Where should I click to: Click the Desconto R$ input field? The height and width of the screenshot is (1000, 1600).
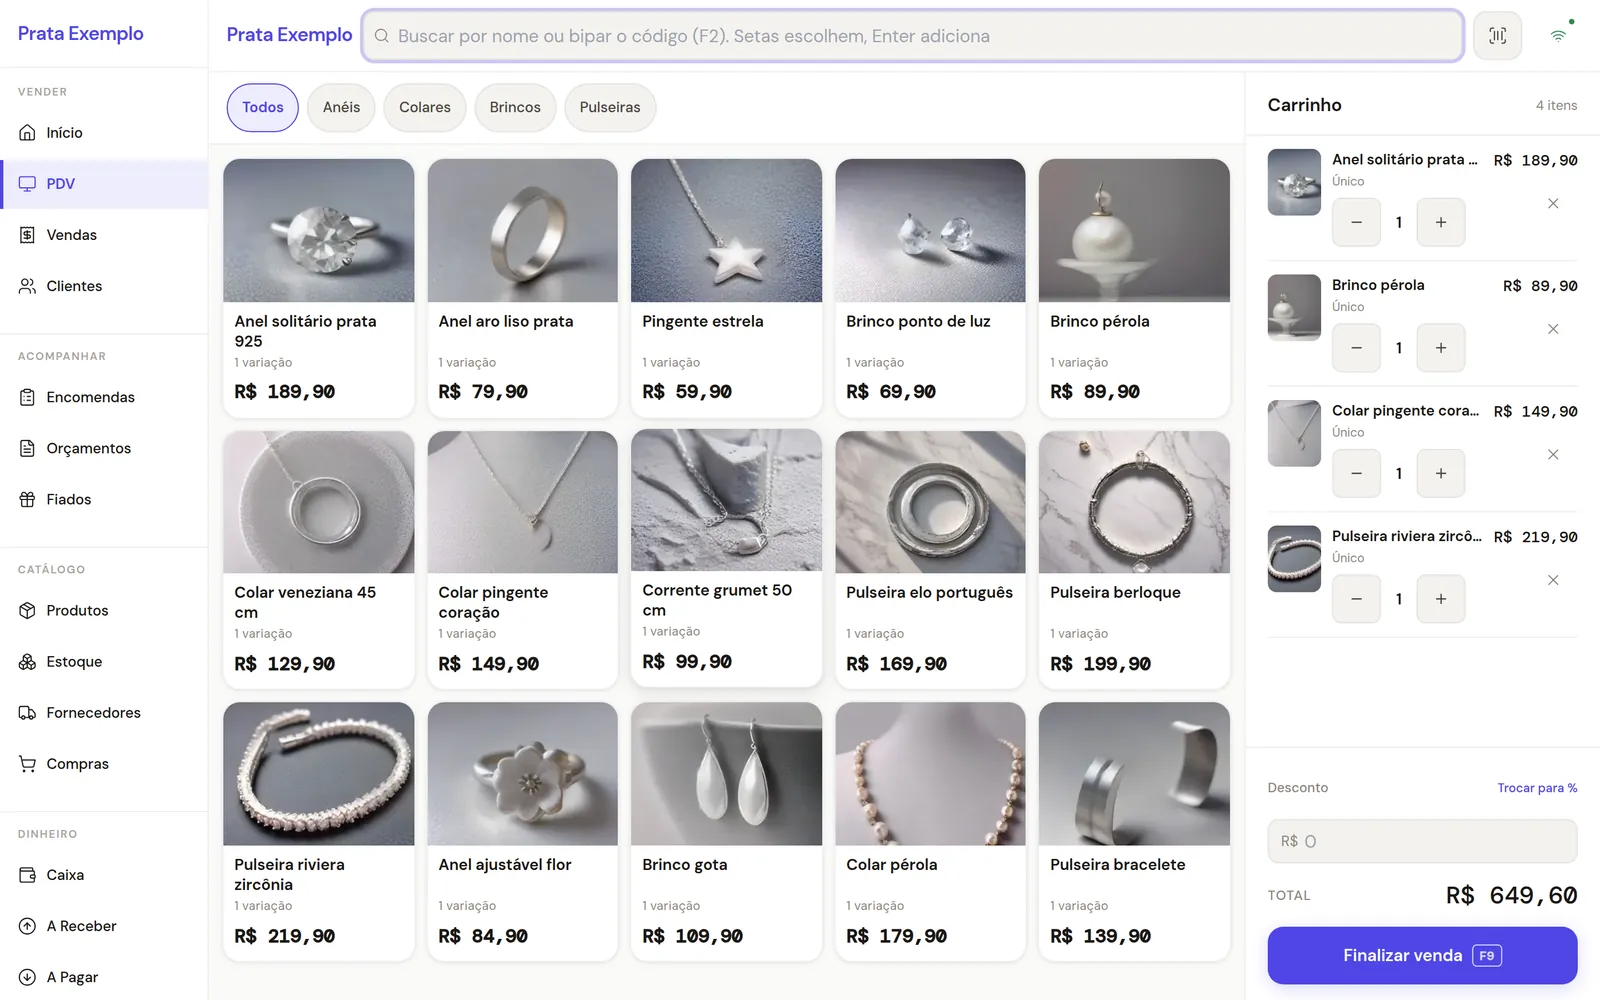pyautogui.click(x=1422, y=841)
